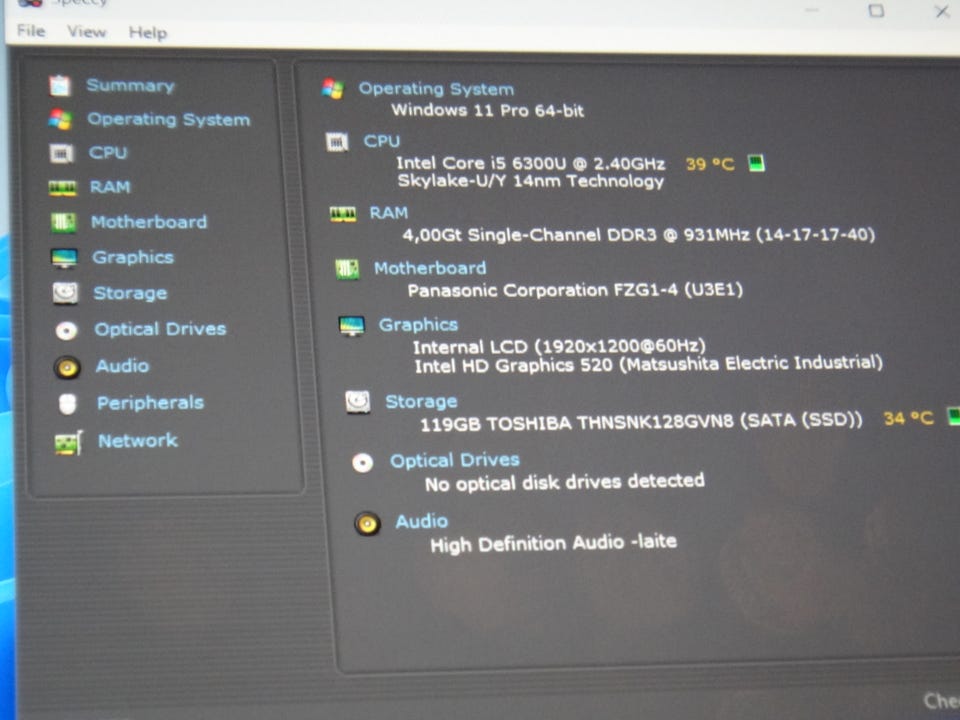Click the Internal LCD (1920x1200@60Hz) text

(559, 347)
